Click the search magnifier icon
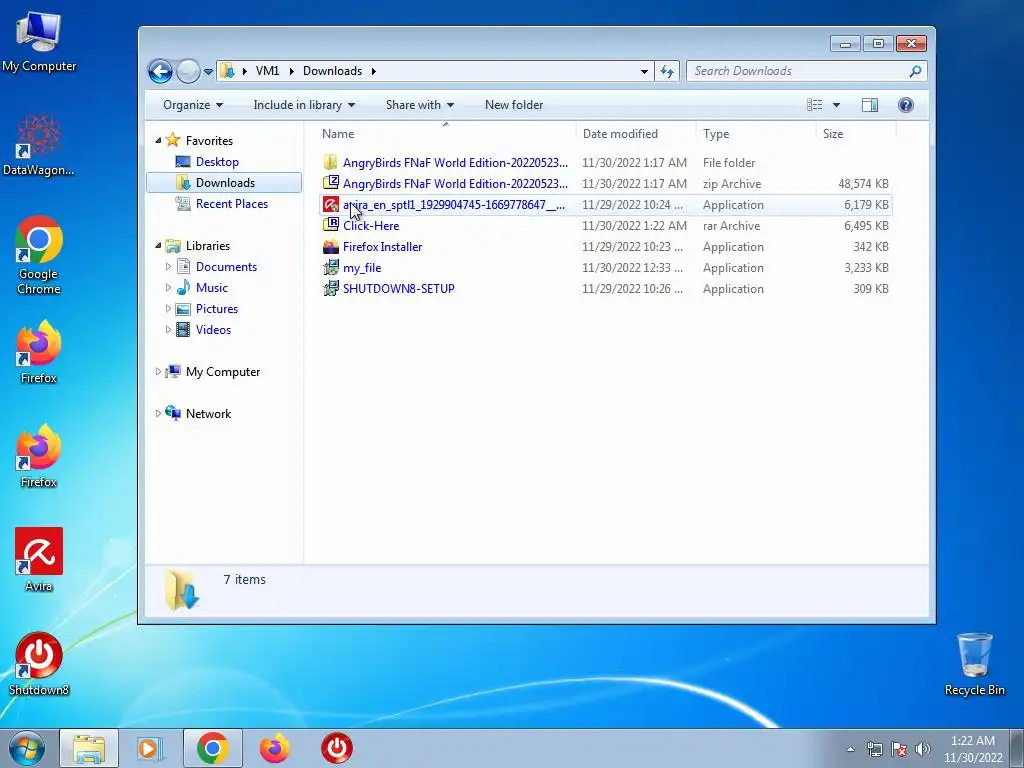This screenshot has height=768, width=1024. 915,71
